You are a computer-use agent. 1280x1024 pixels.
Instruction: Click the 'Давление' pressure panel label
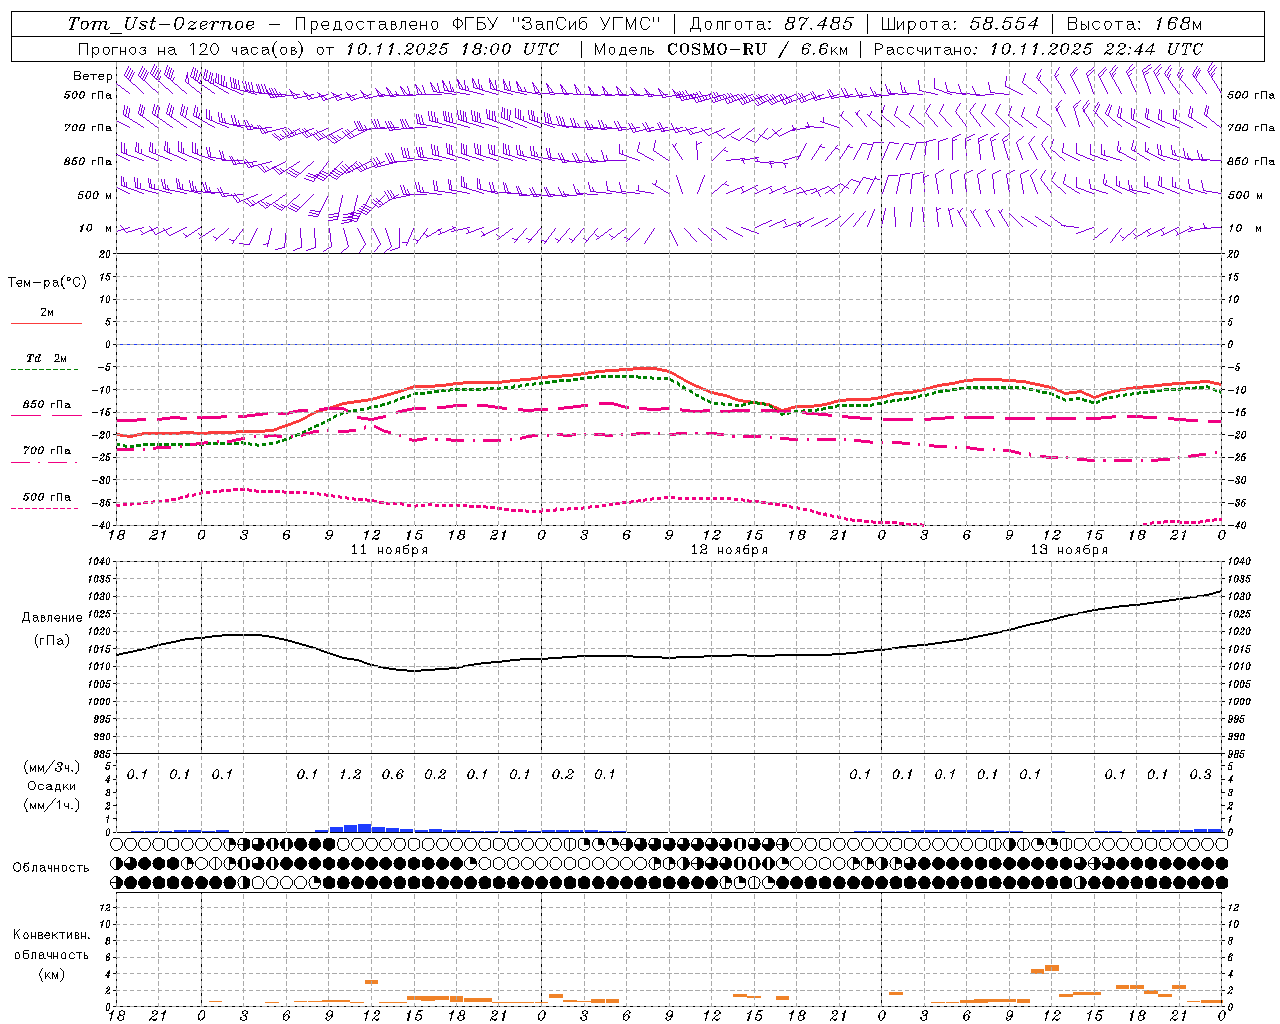51,618
